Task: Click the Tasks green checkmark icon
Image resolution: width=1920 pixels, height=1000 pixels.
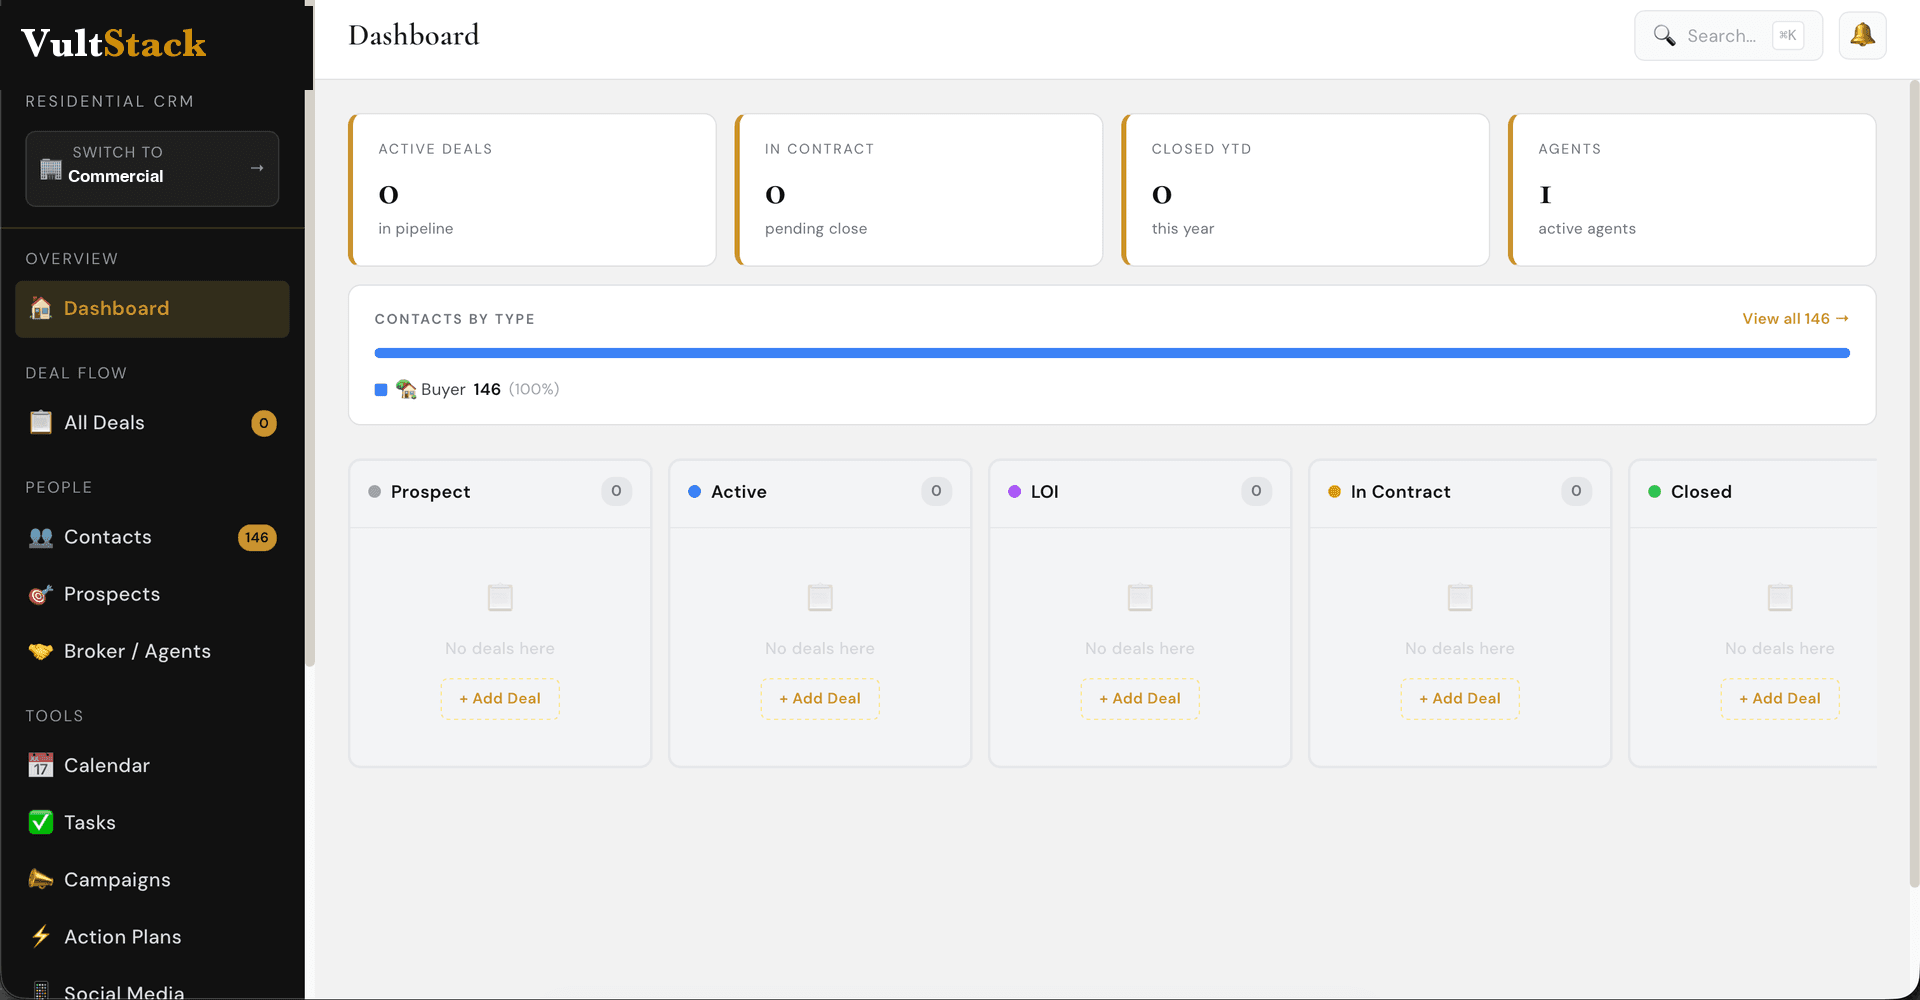Action: (x=41, y=822)
